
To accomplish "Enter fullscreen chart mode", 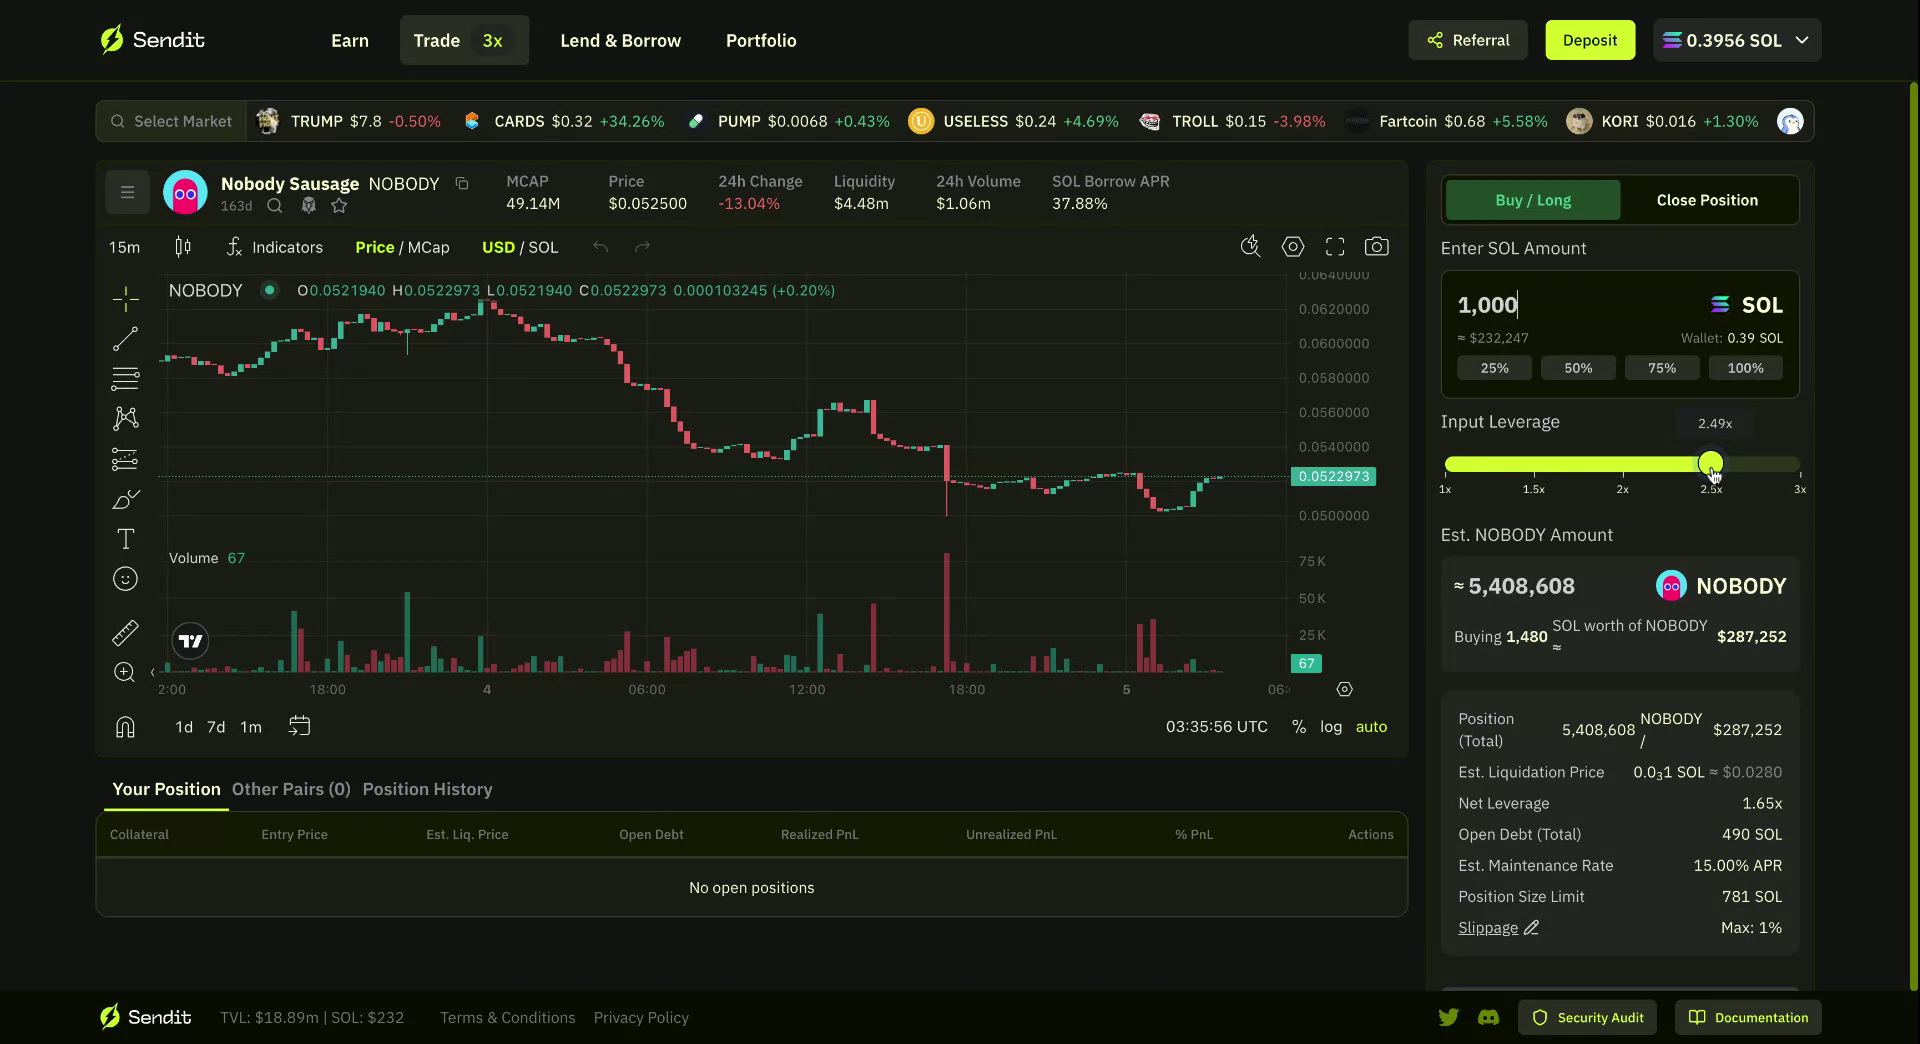I will [1335, 247].
